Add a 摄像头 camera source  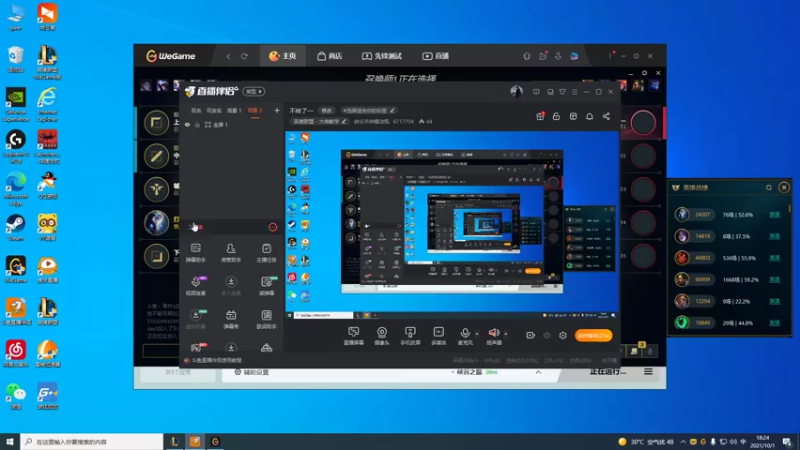[x=382, y=336]
